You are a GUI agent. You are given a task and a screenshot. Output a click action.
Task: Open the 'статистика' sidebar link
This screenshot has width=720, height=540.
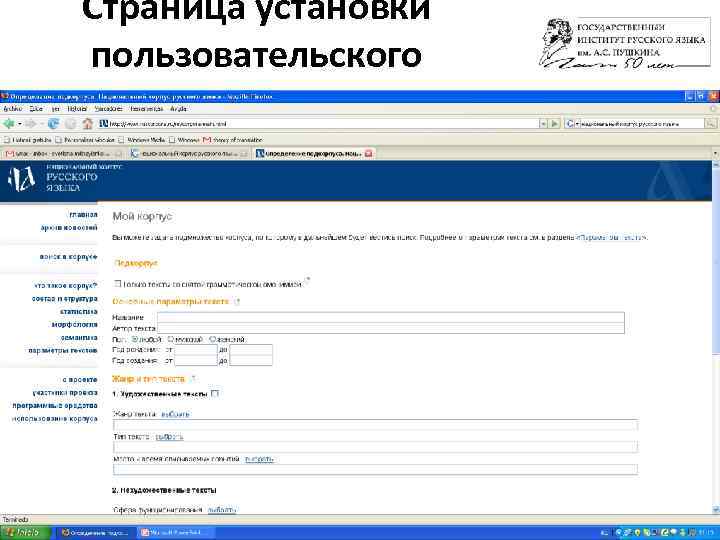click(79, 311)
